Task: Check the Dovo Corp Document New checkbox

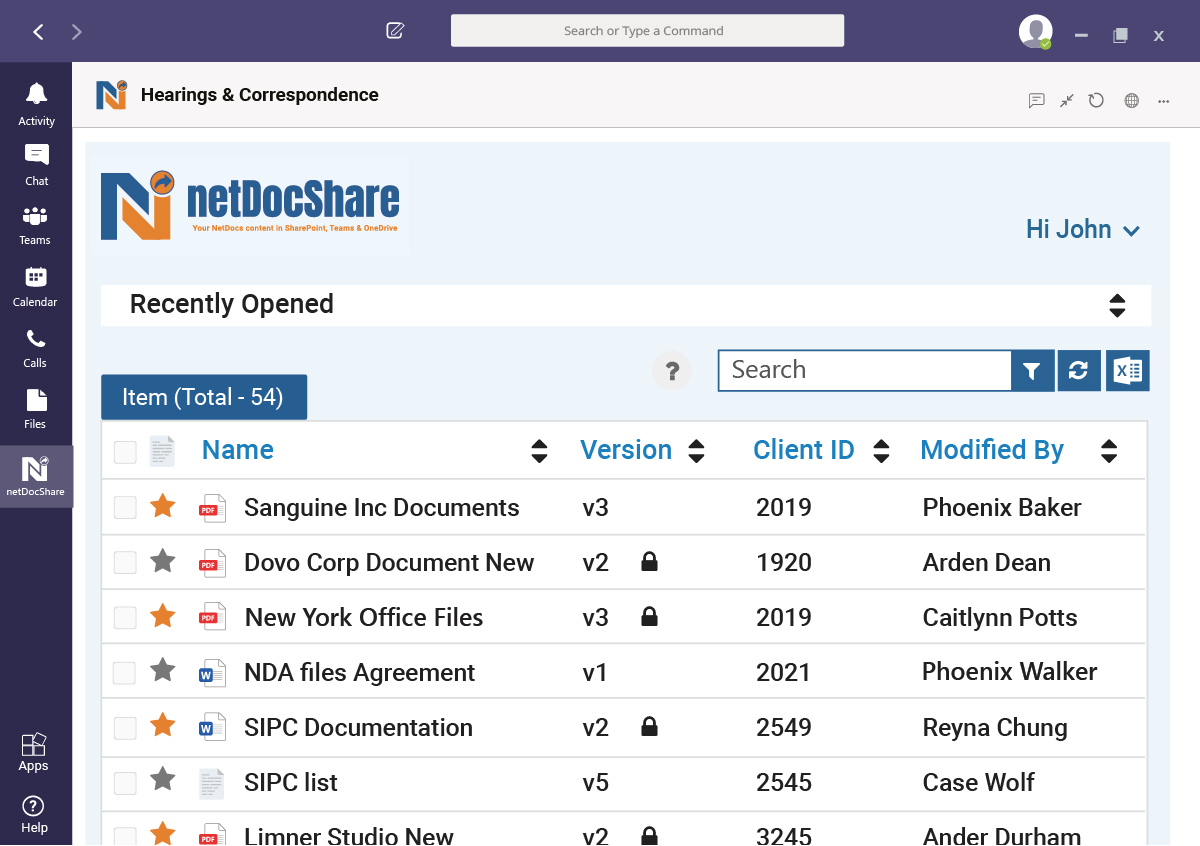Action: coord(125,563)
